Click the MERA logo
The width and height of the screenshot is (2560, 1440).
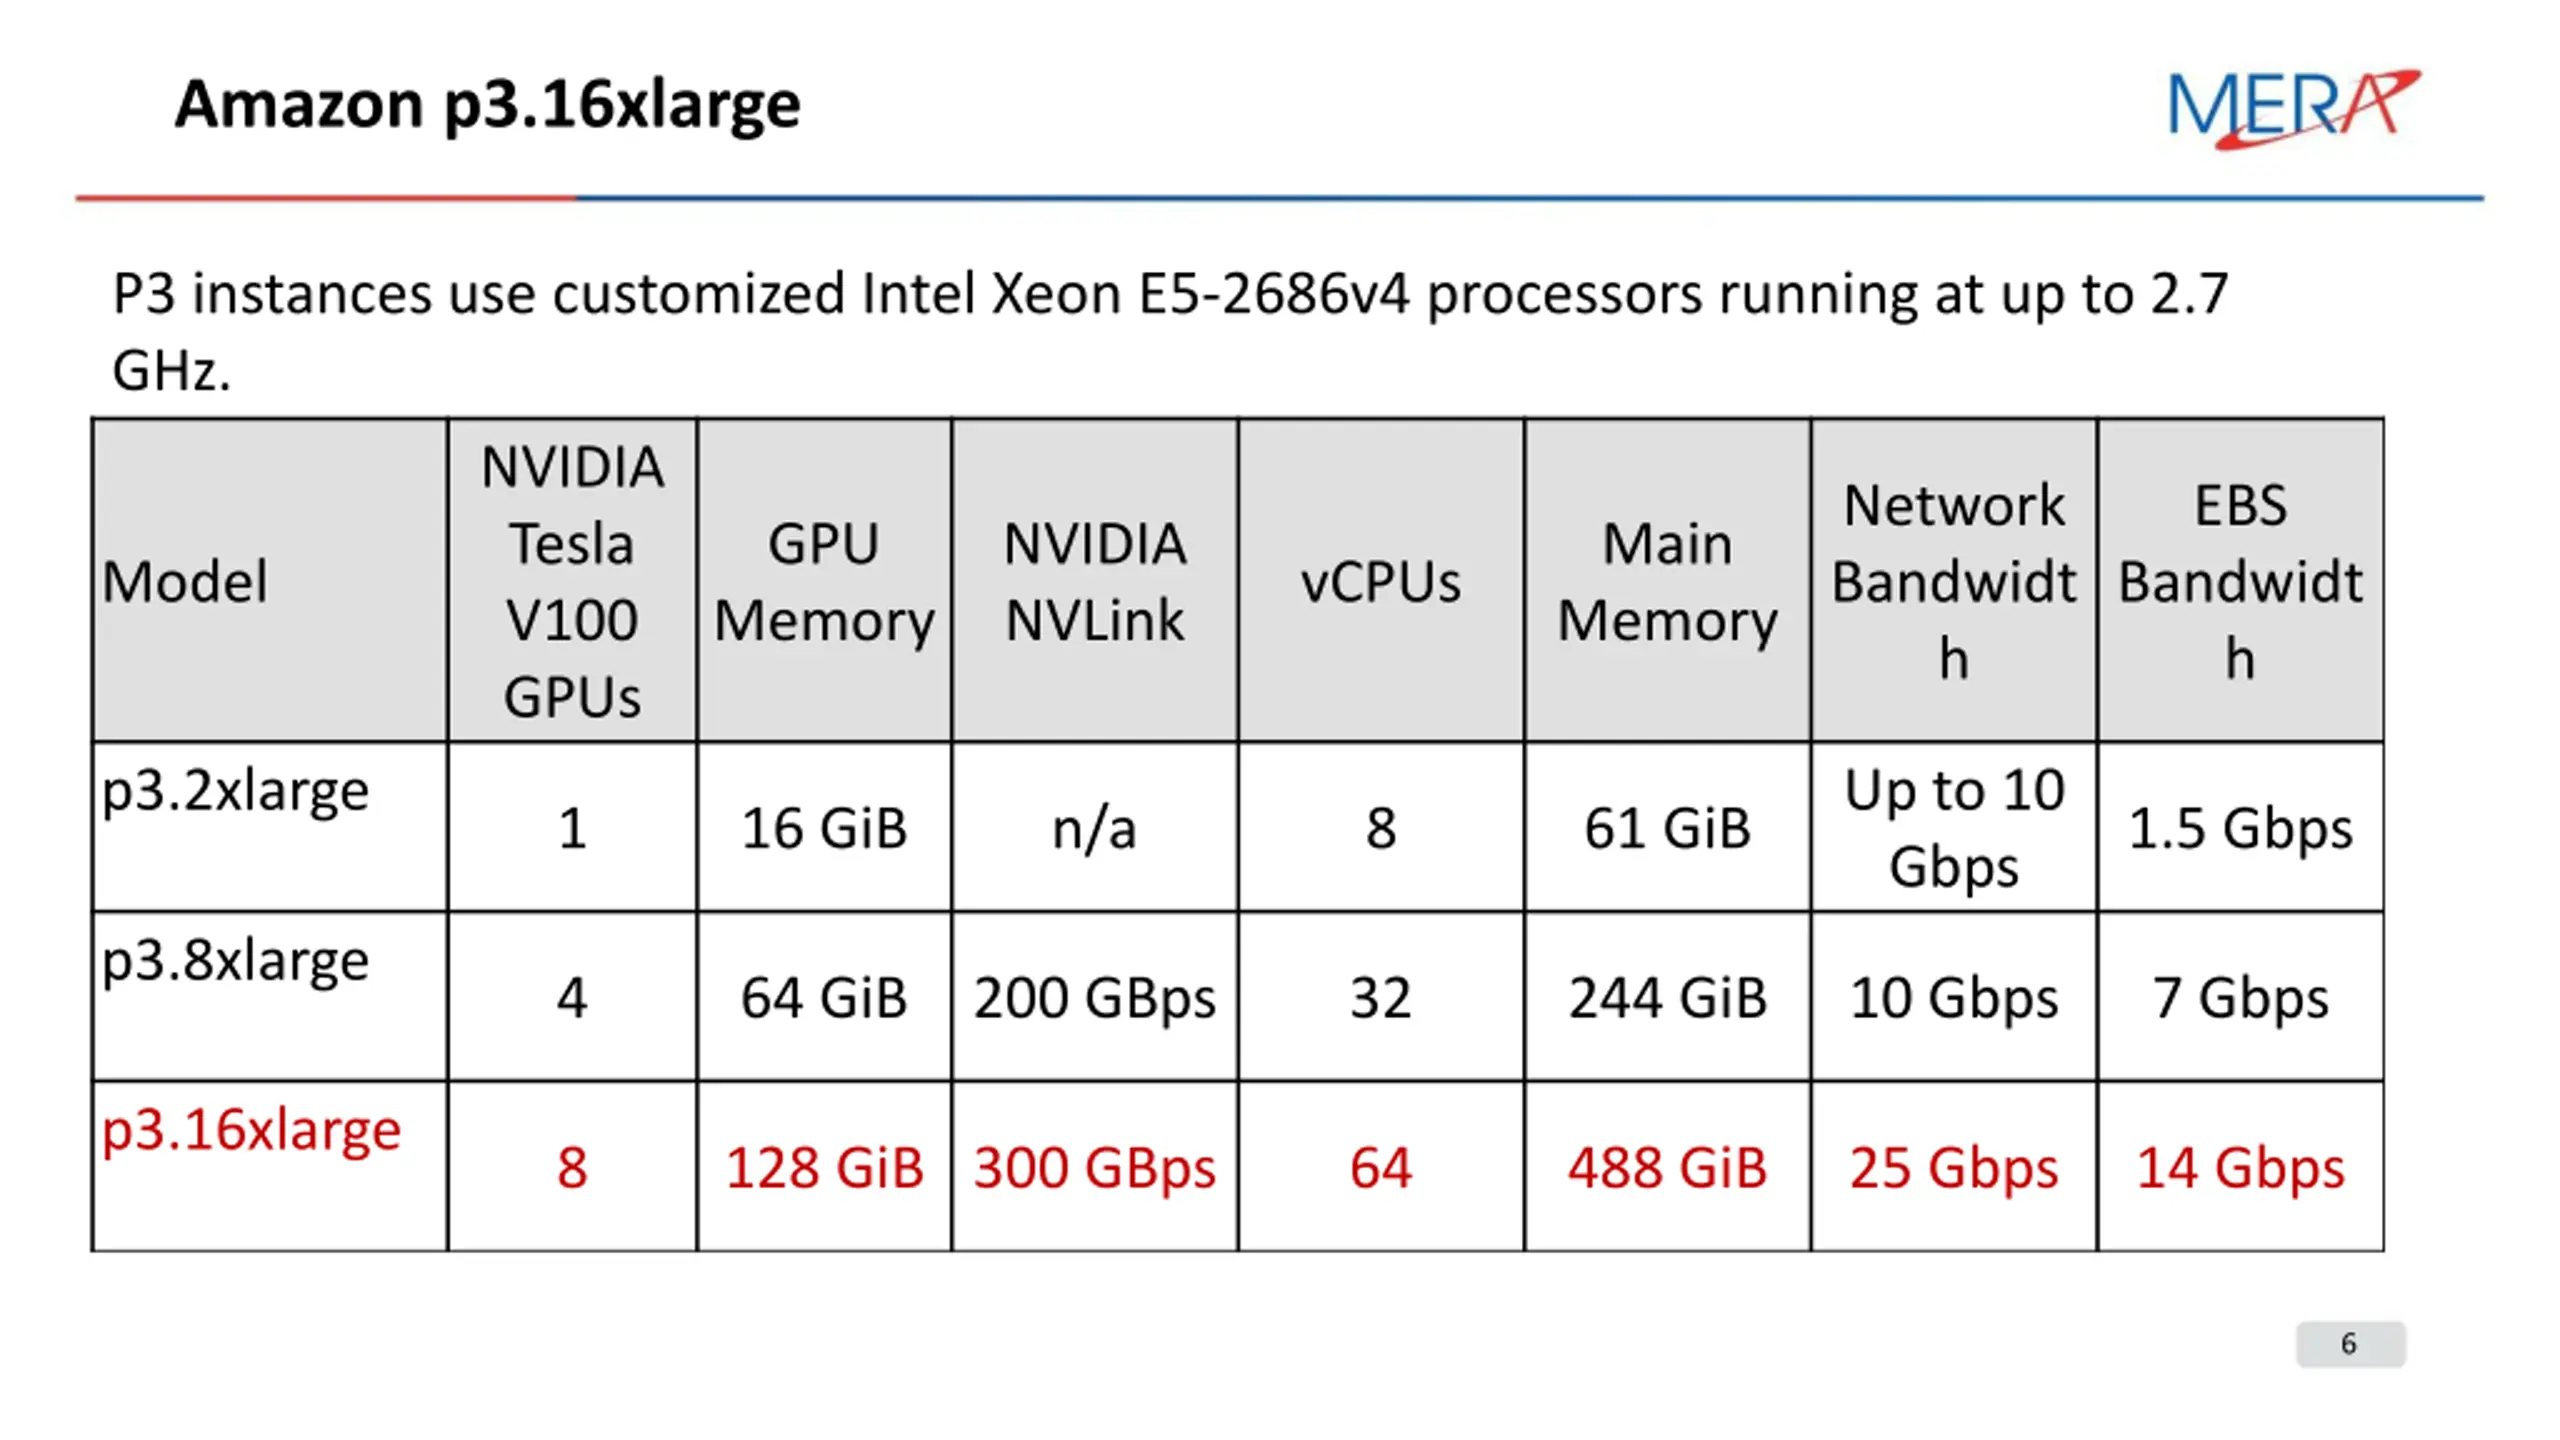tap(2293, 108)
